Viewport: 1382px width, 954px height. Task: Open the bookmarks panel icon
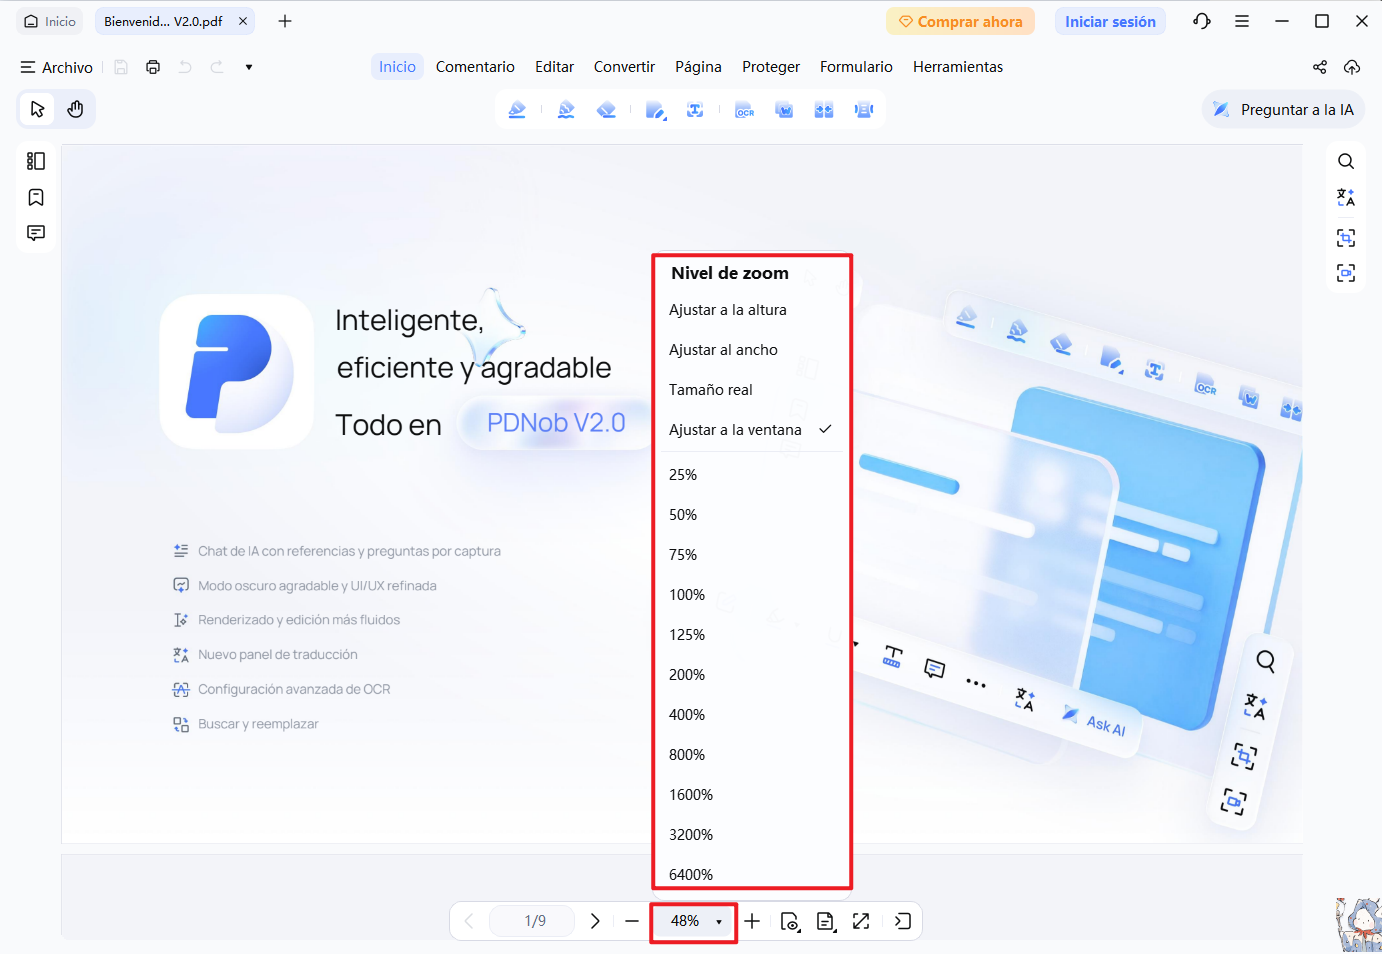point(36,197)
